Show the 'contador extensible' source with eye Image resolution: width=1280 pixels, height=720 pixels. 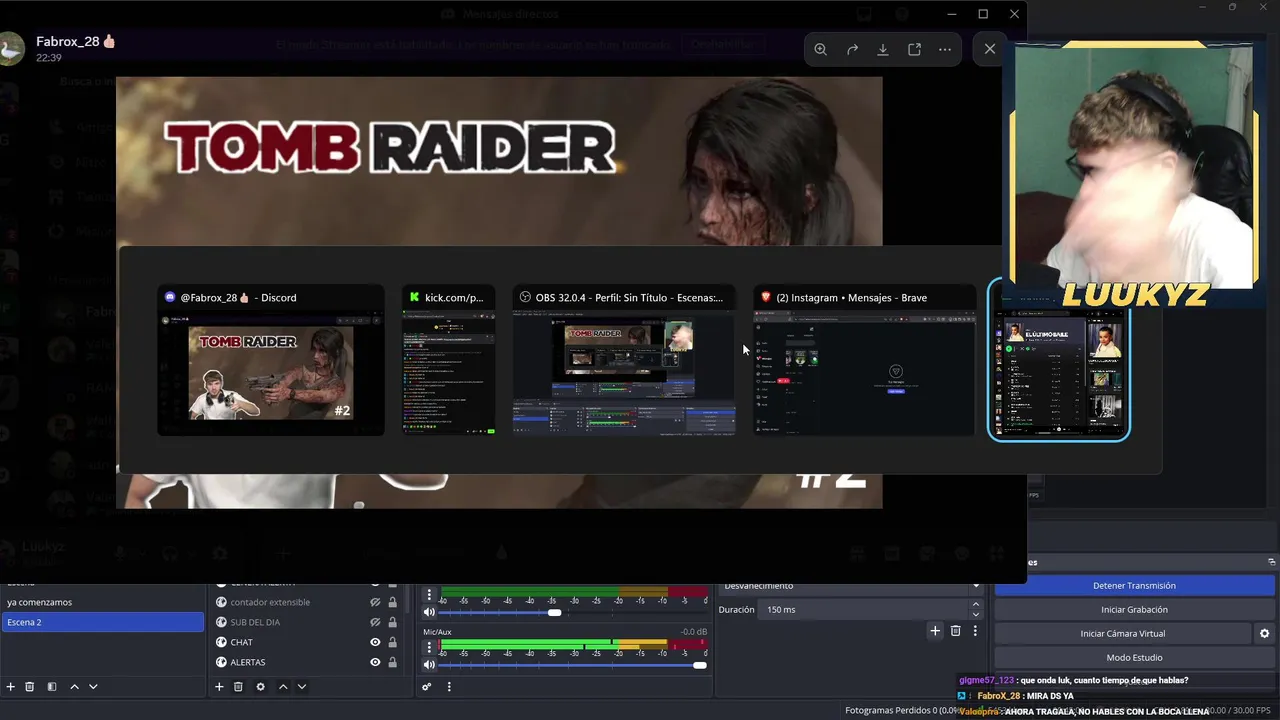(376, 602)
